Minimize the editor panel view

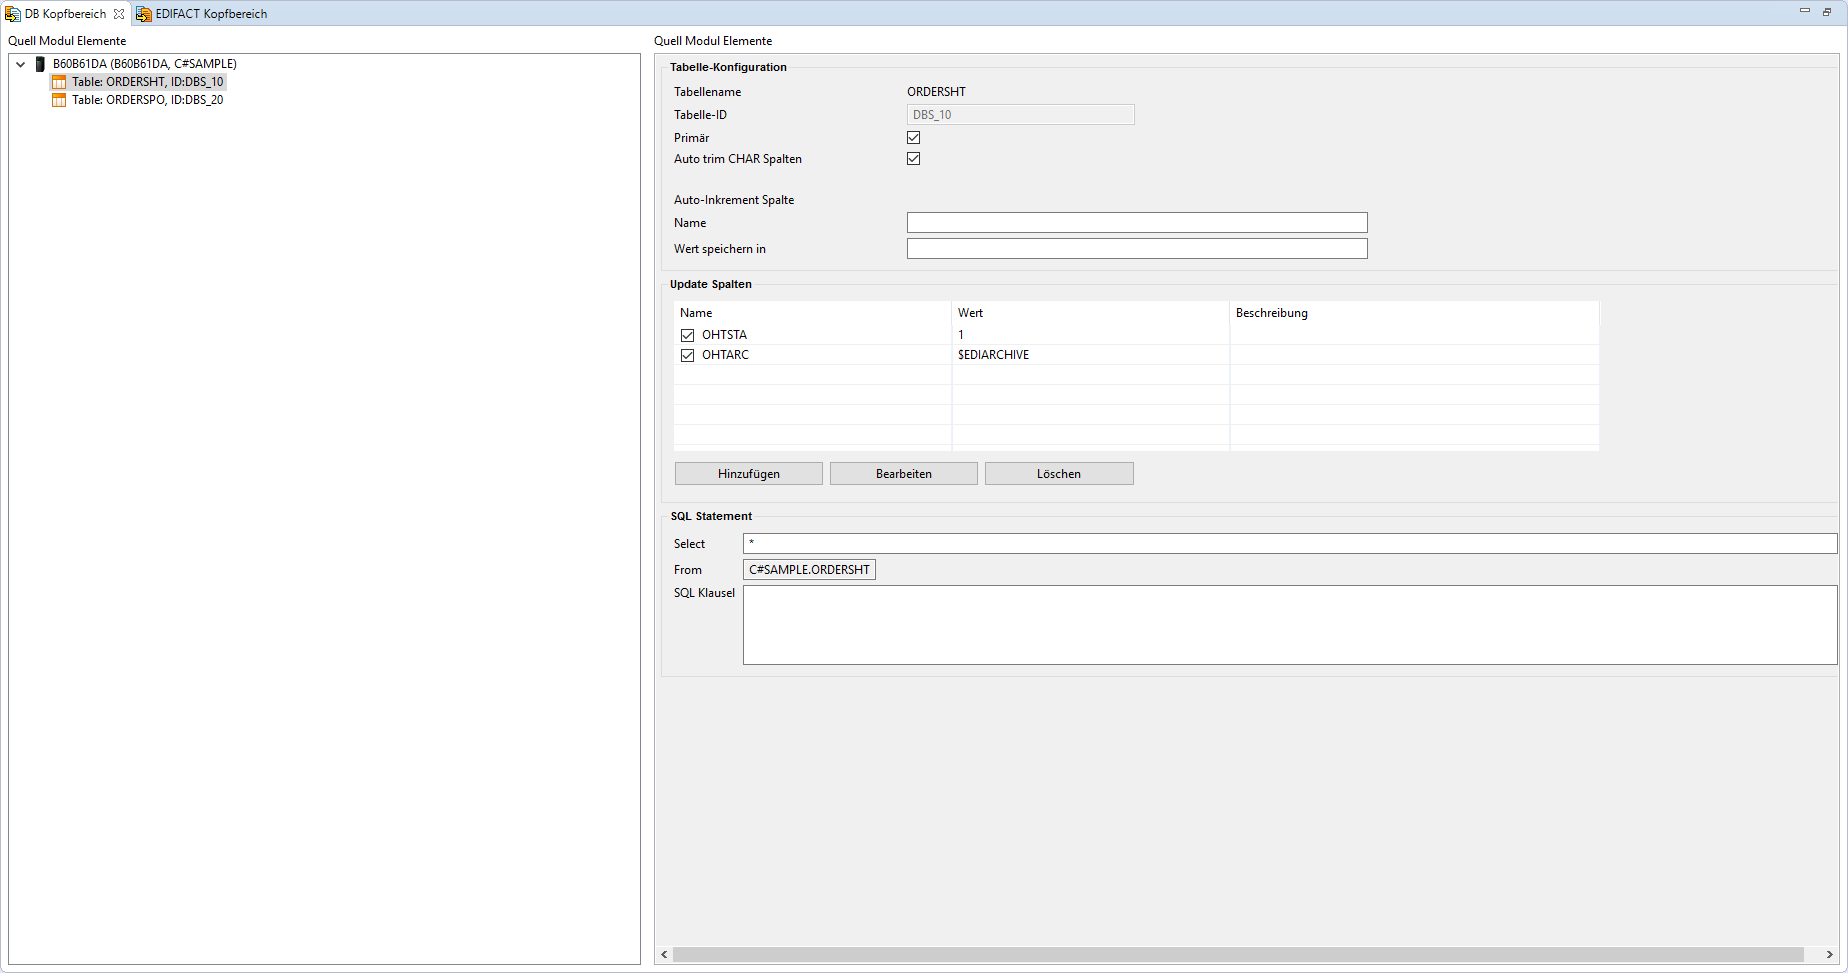click(1805, 11)
